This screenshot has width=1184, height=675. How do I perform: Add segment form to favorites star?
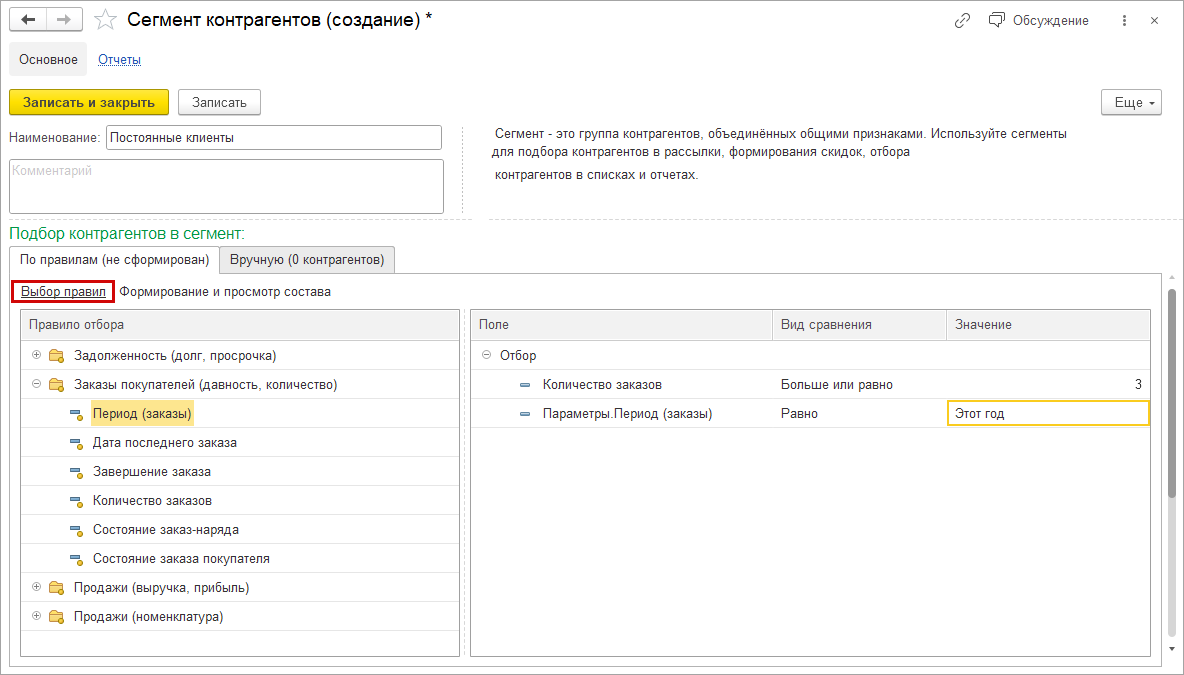coord(105,20)
